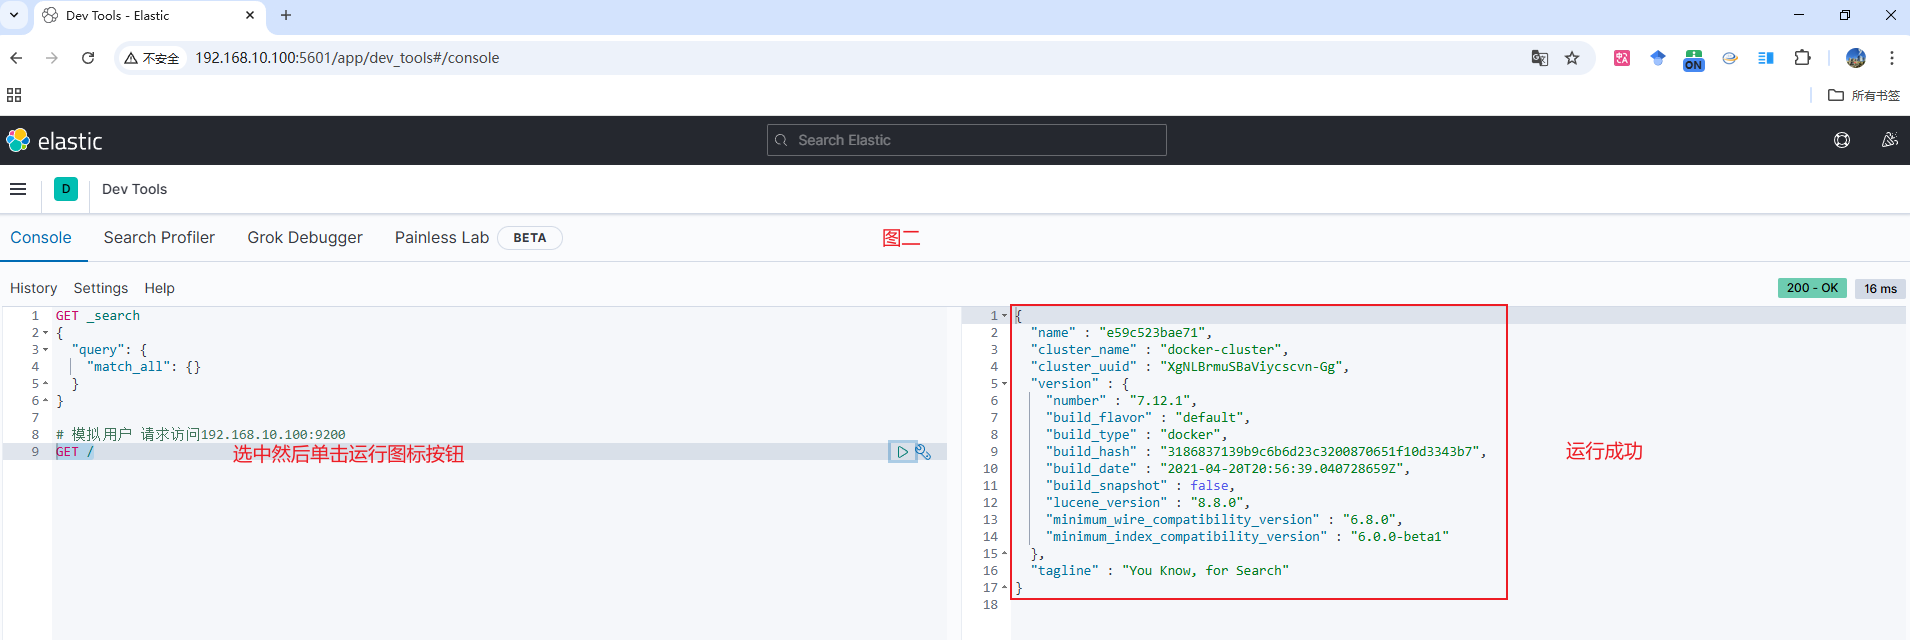Open the console Help
1910x640 pixels.
pos(159,288)
